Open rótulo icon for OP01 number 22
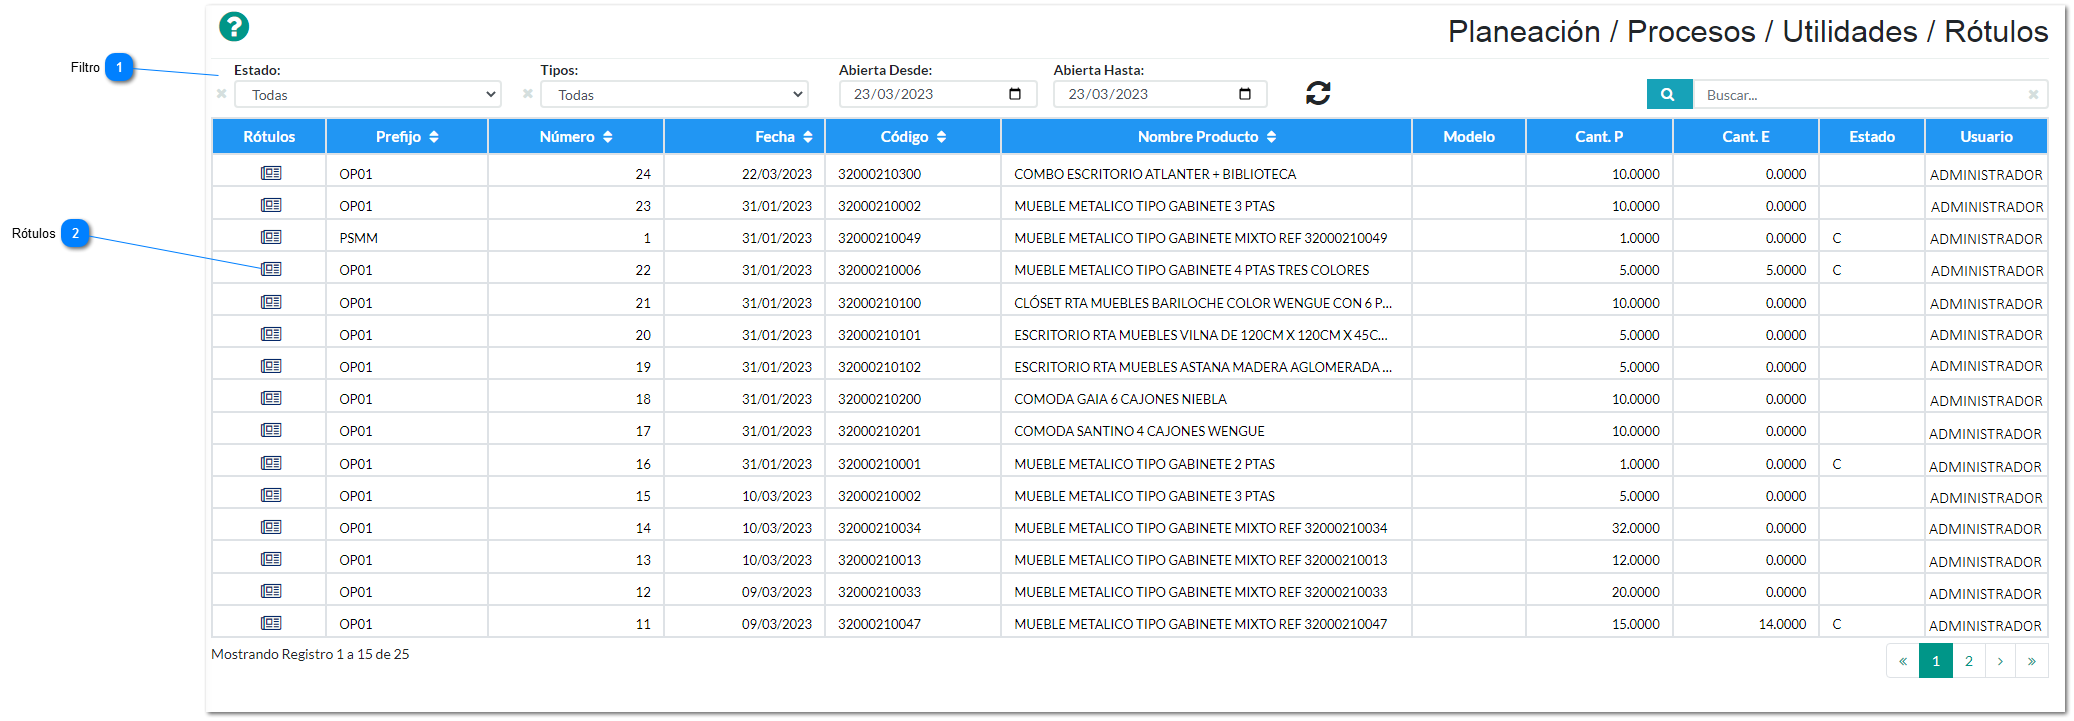 (271, 269)
